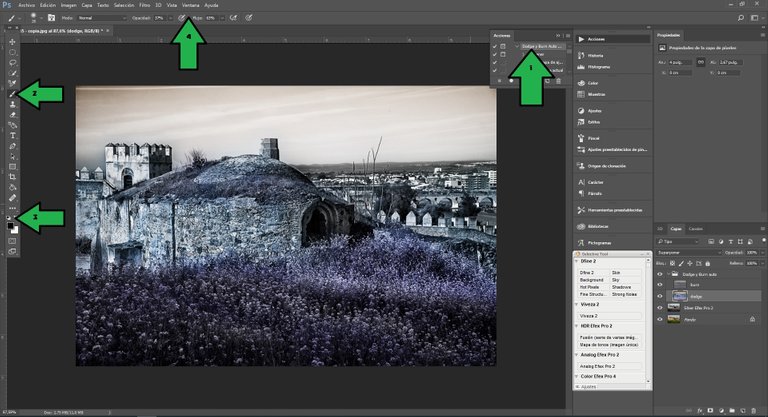Collapse the Dfine 2 section in Selective Tool
Image resolution: width=768 pixels, height=417 pixels.
click(576, 262)
